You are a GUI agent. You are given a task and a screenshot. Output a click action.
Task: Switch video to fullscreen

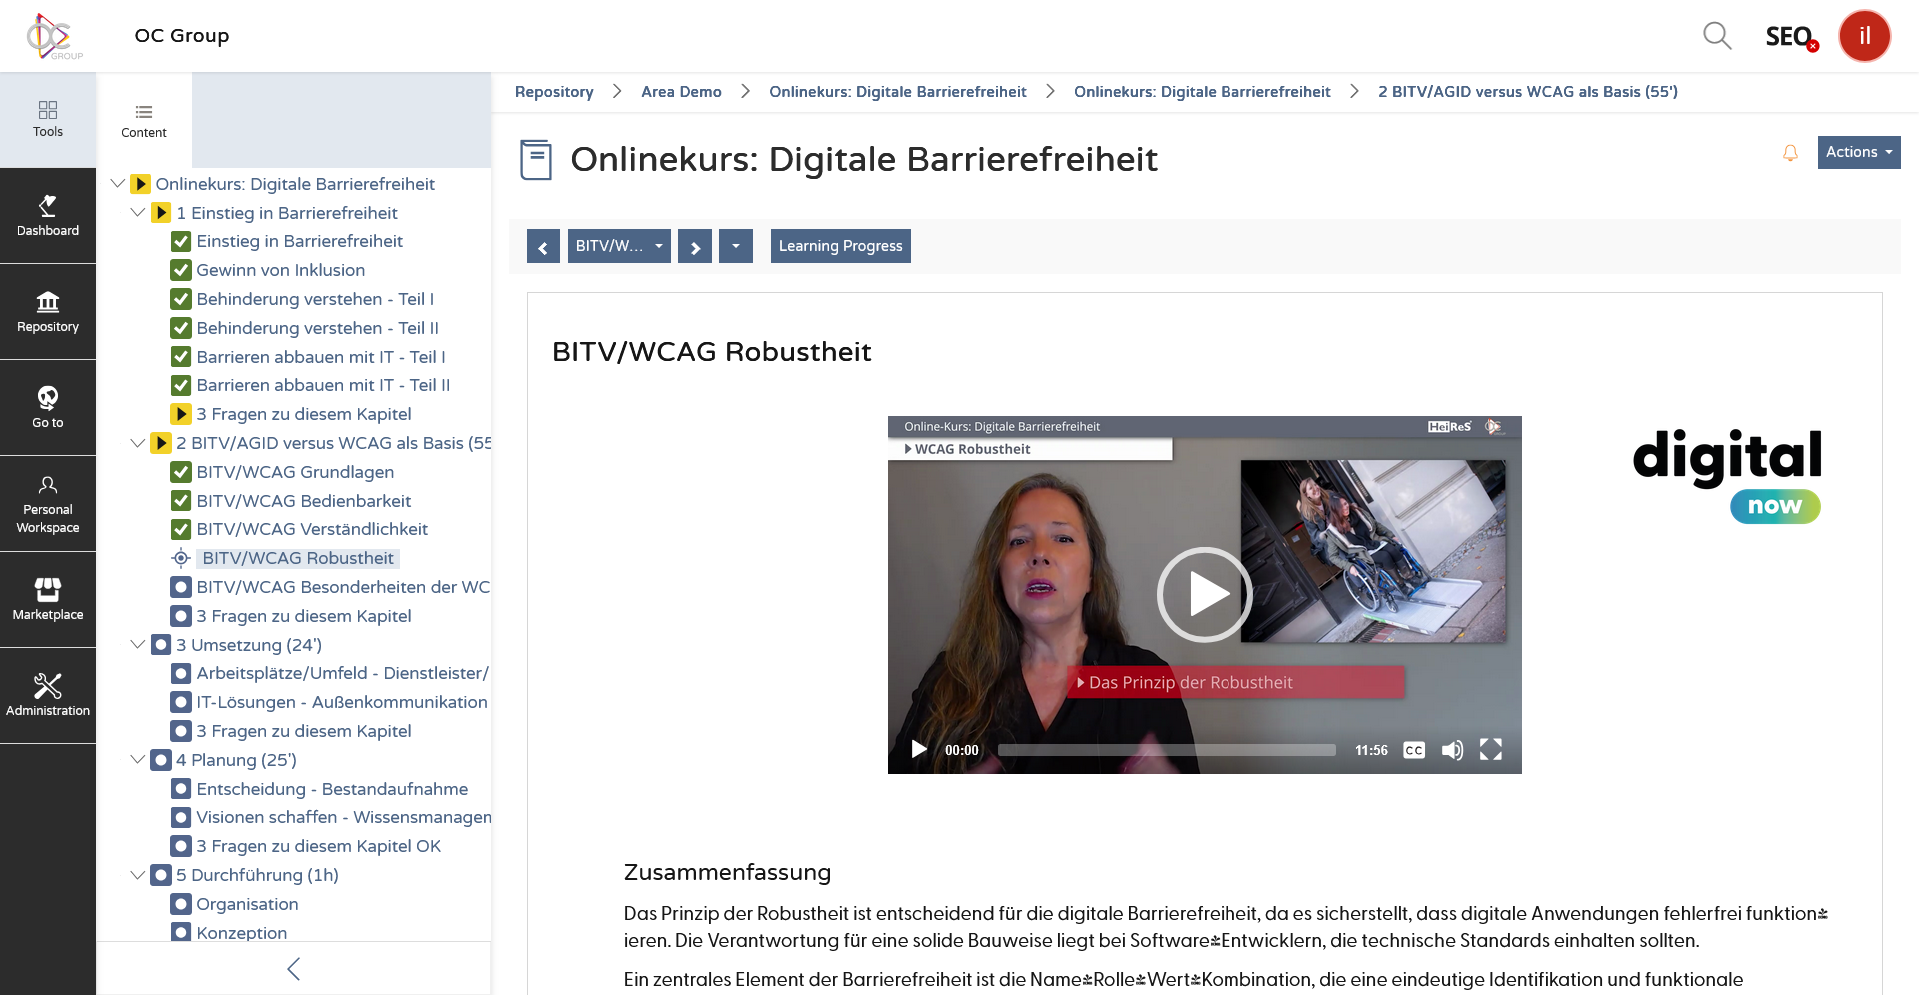pyautogui.click(x=1491, y=750)
